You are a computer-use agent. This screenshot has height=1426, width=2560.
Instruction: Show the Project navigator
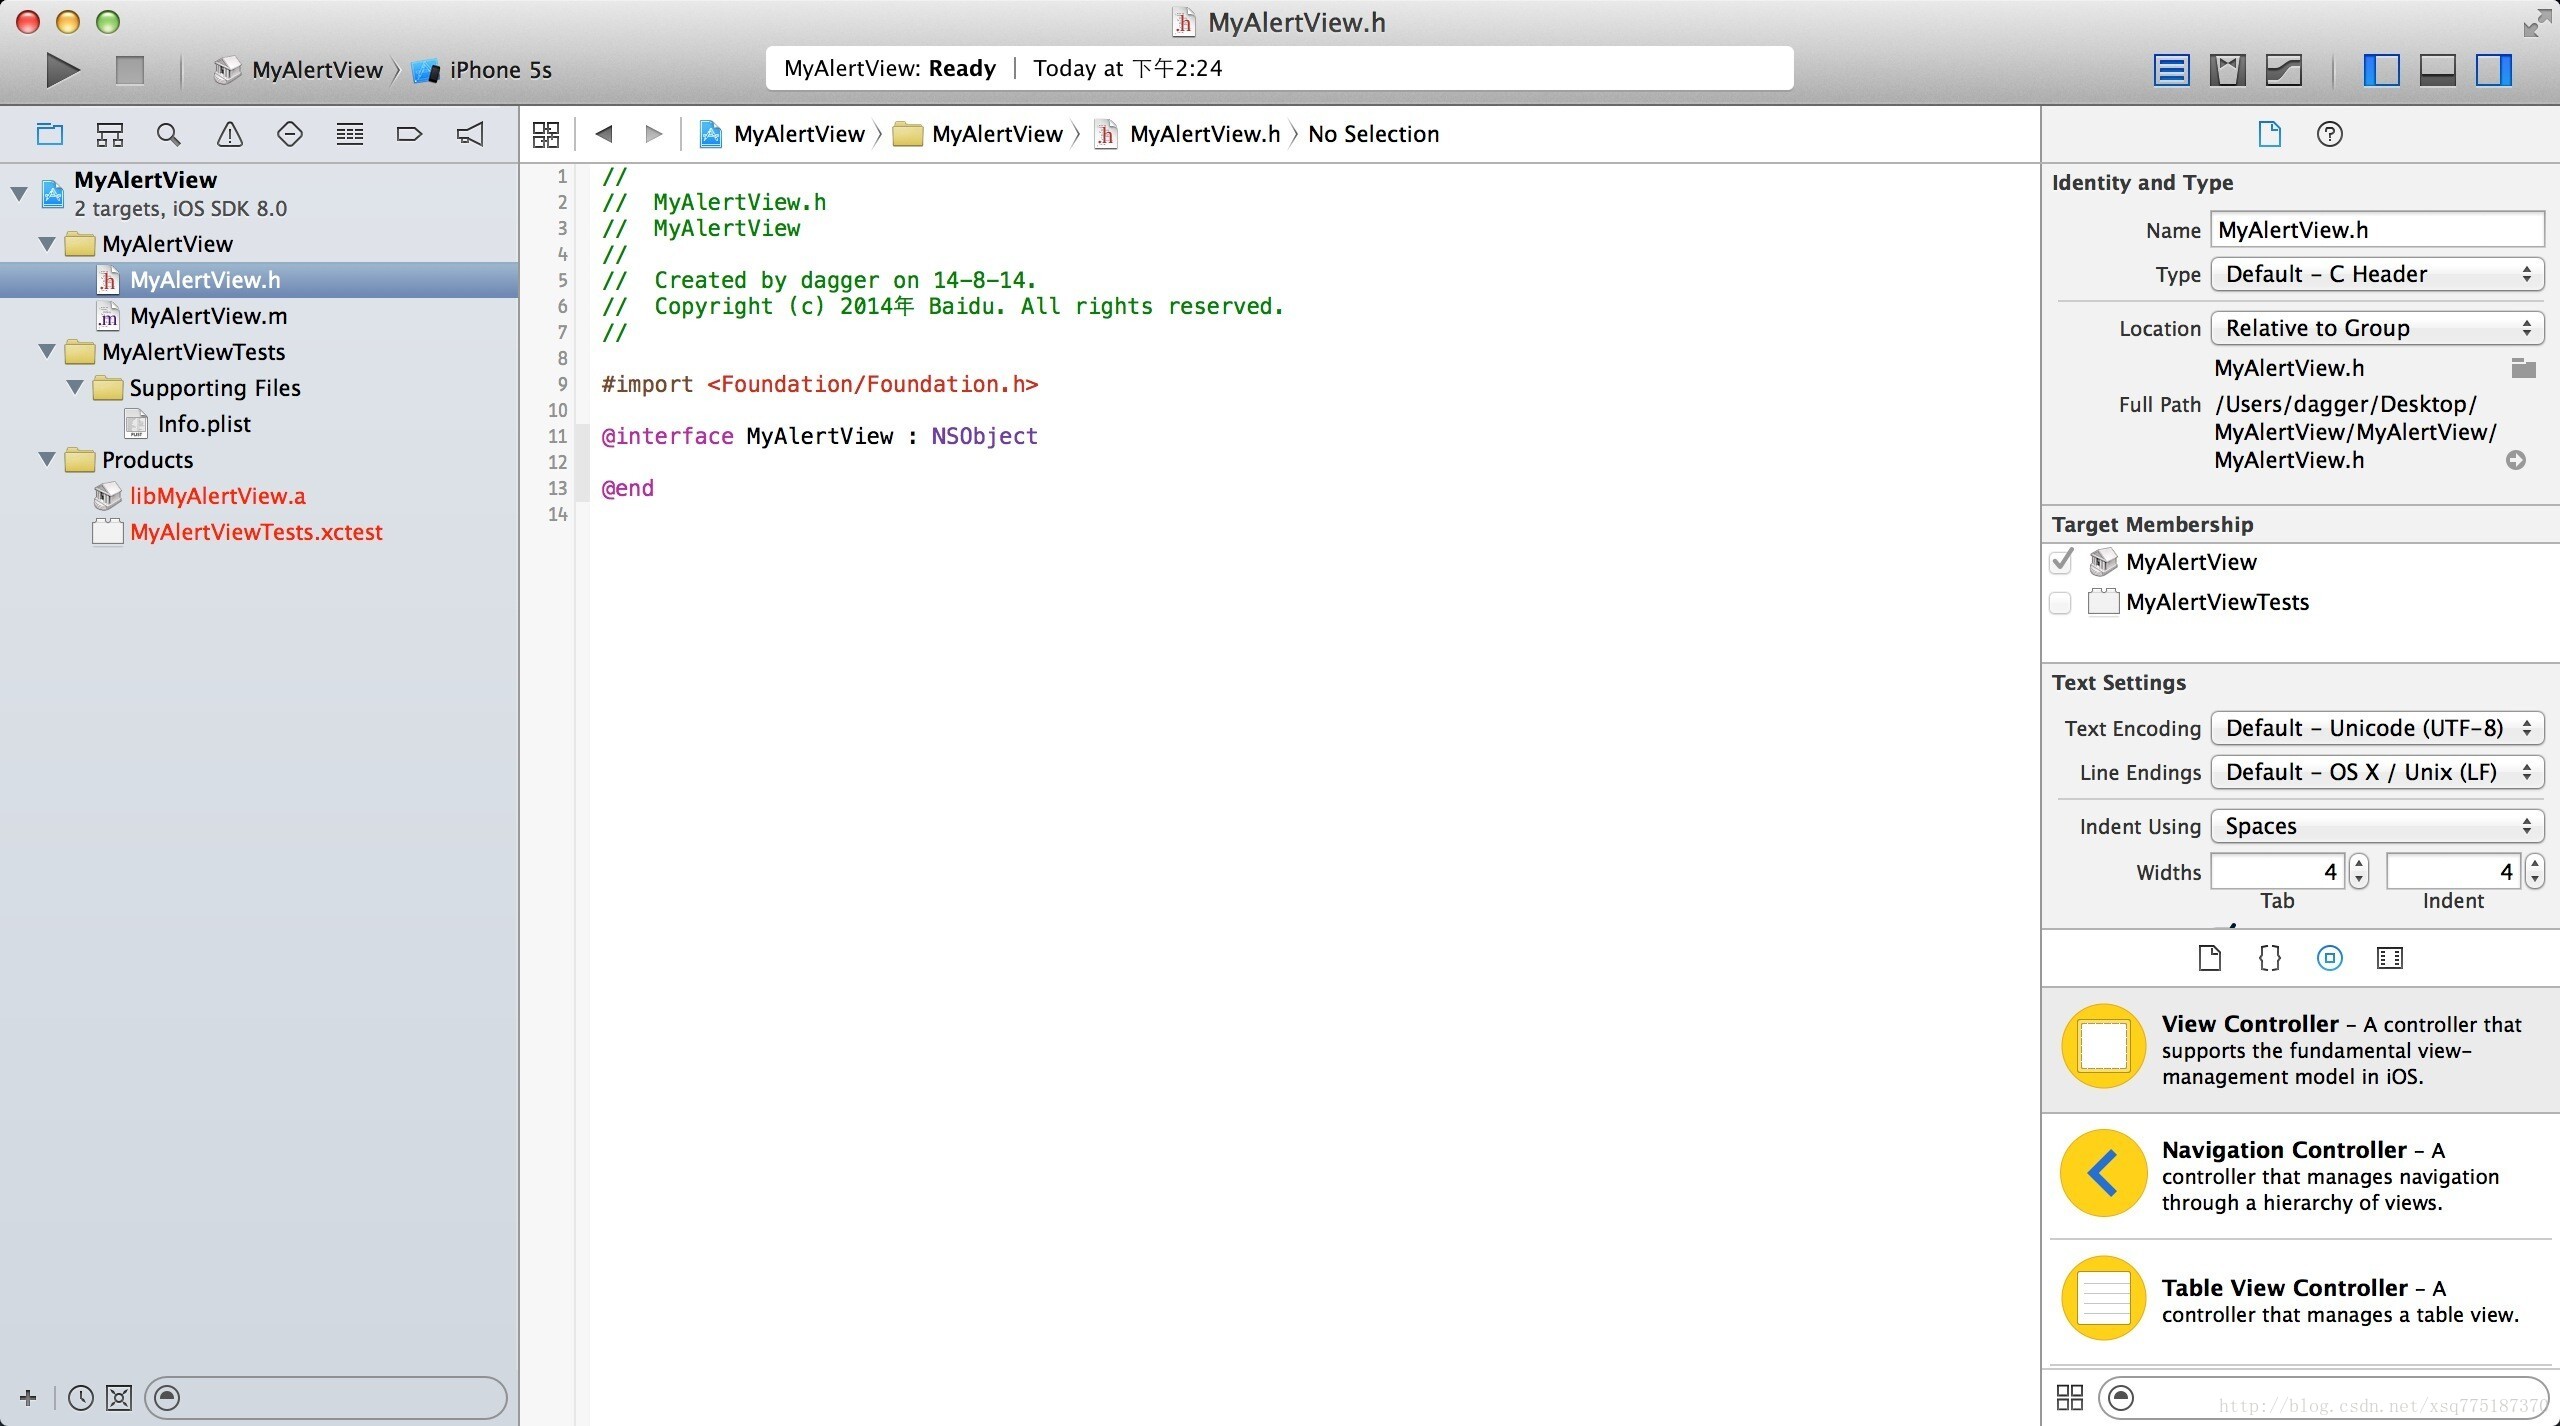tap(49, 134)
